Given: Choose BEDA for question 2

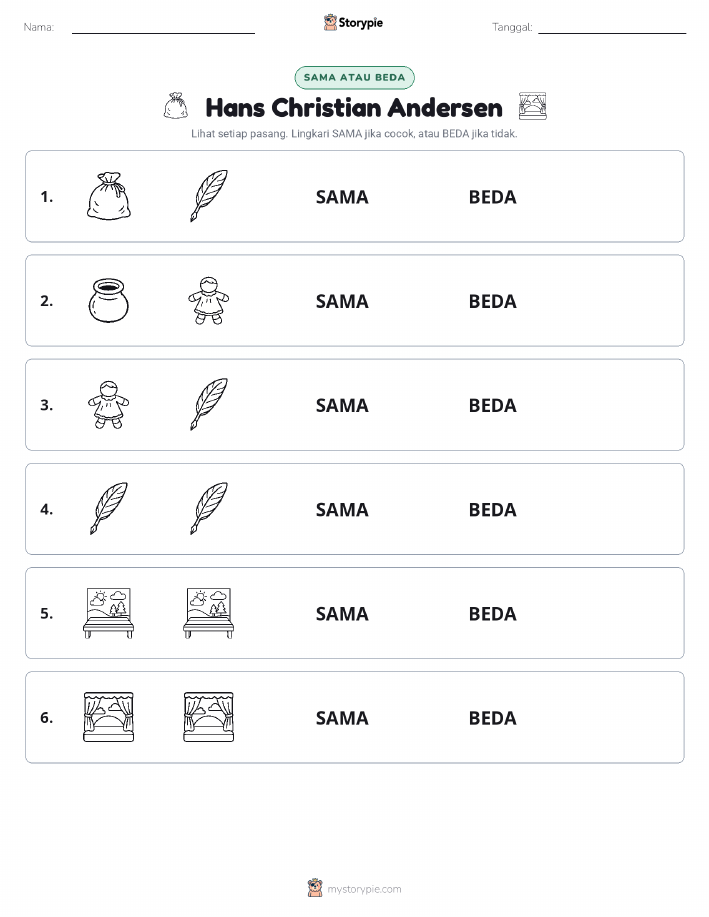Looking at the screenshot, I should (493, 301).
